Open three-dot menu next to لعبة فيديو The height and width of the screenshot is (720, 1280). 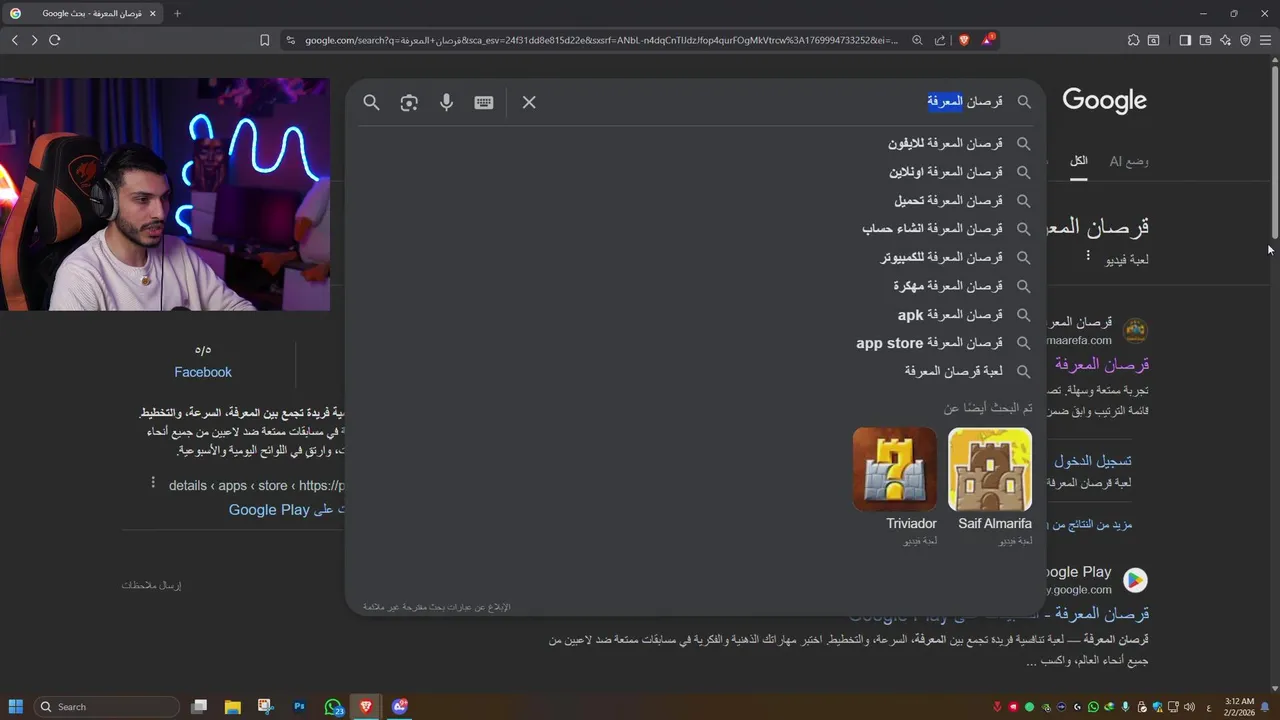click(x=1088, y=256)
